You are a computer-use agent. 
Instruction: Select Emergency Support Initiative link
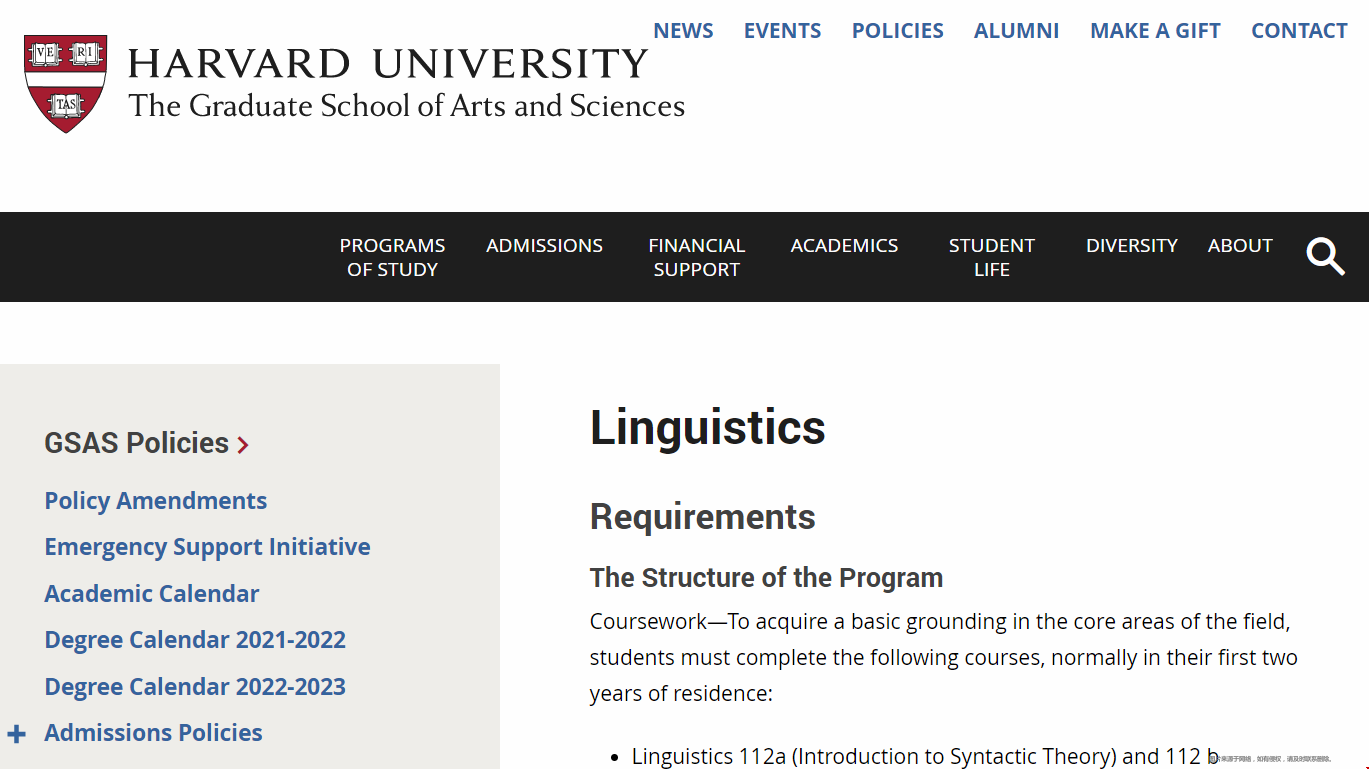207,547
